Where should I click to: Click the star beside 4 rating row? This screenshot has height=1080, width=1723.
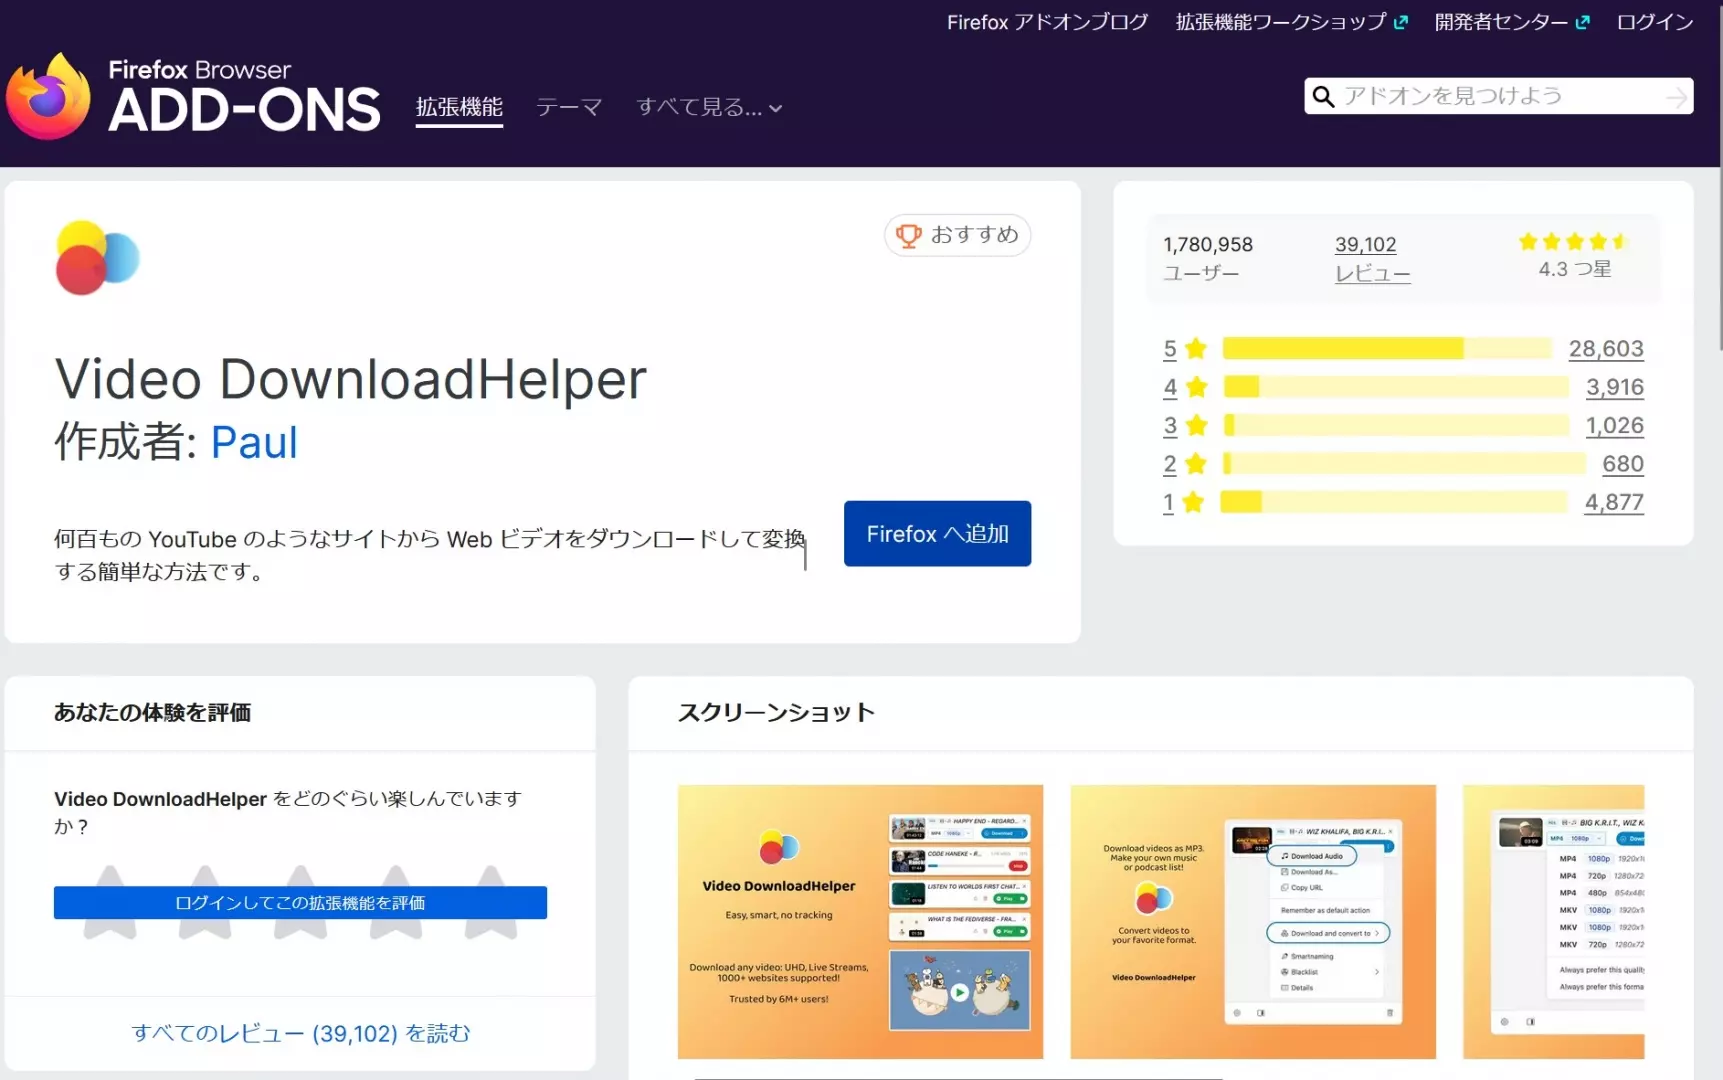click(1196, 387)
